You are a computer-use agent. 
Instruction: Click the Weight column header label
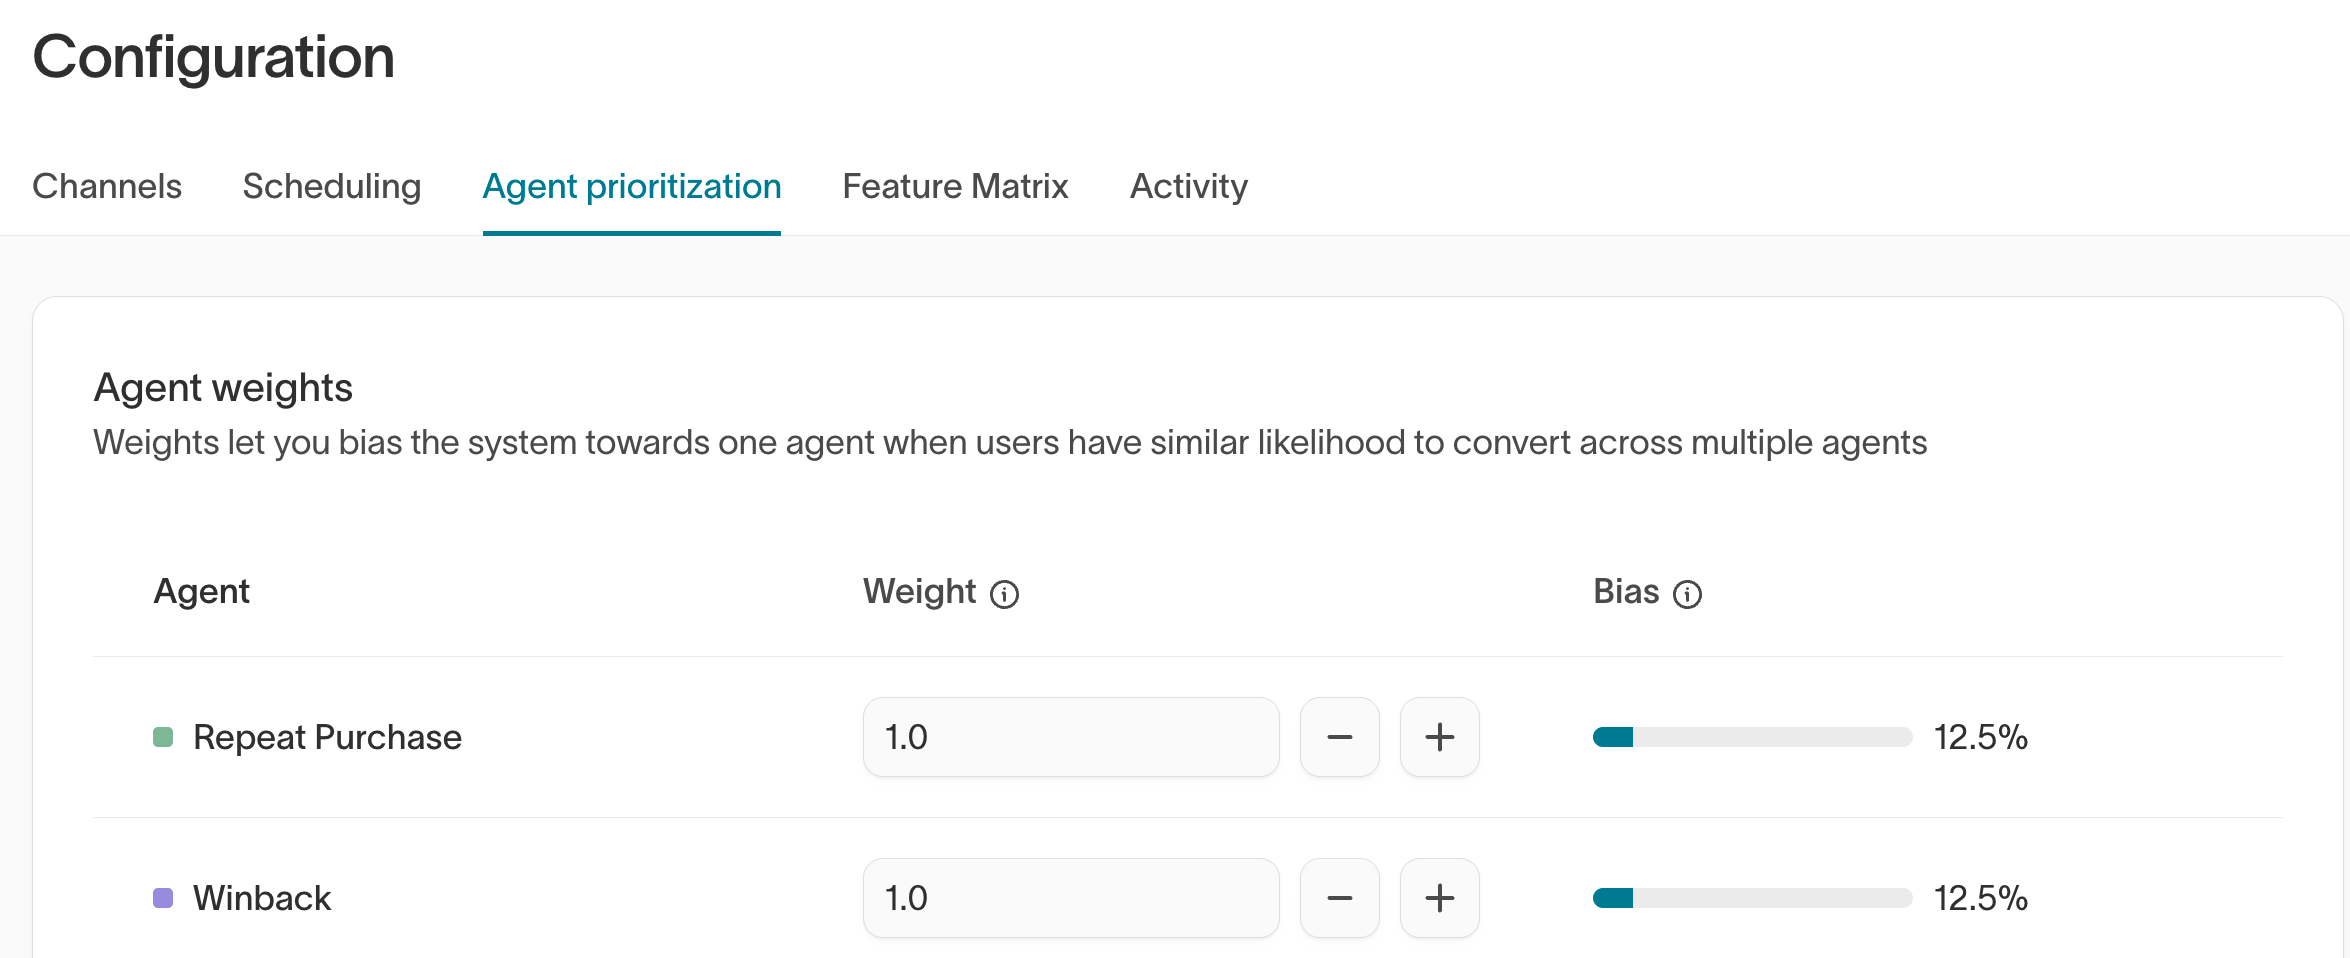click(x=919, y=591)
